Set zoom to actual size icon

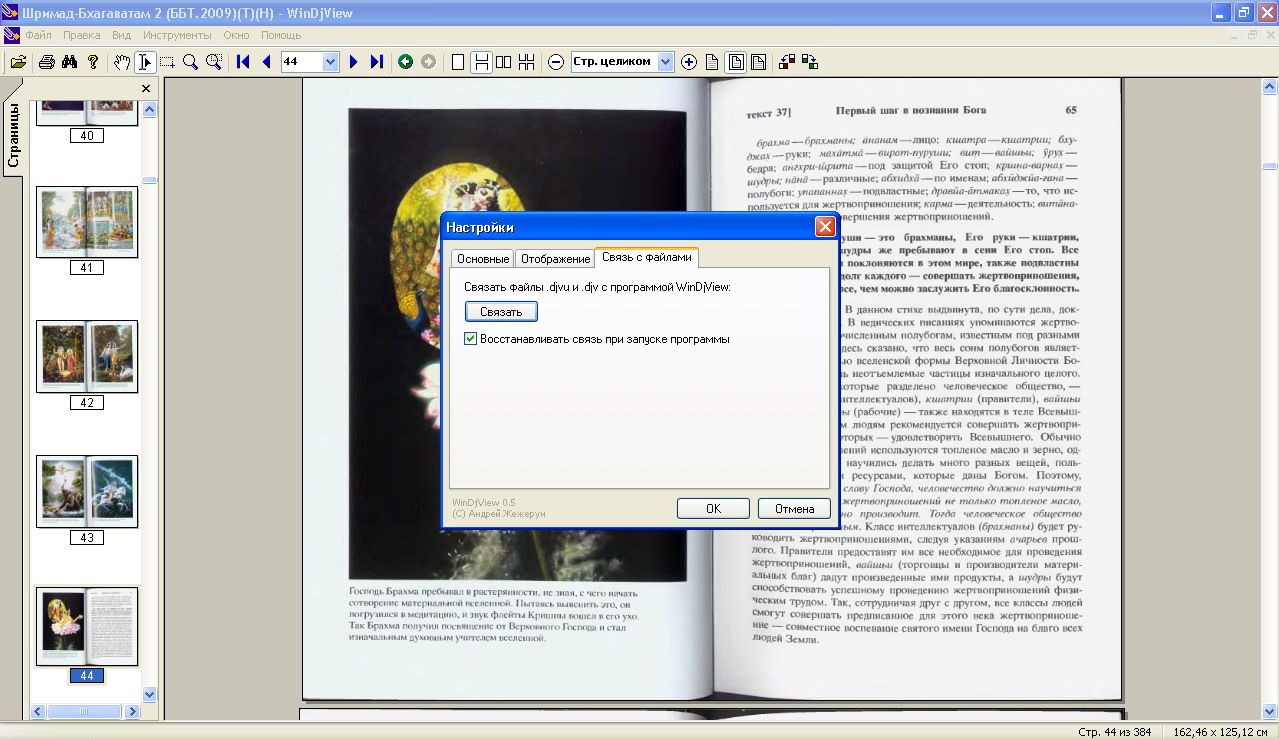coord(712,62)
